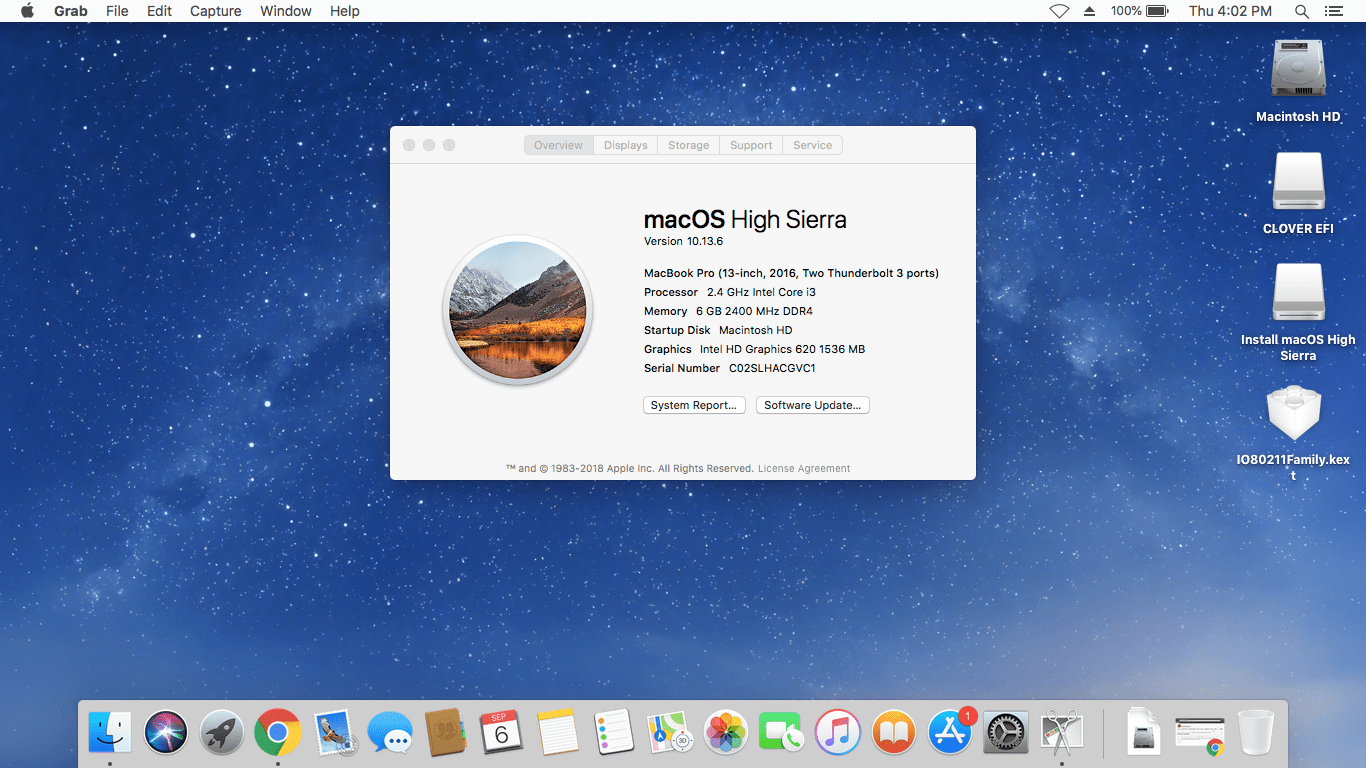Open the Edit menu
The image size is (1366, 768).
coord(159,11)
